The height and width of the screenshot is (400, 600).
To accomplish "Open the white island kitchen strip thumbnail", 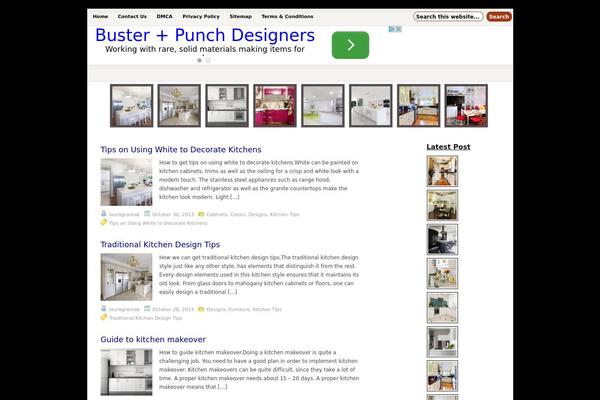I will tap(132, 106).
